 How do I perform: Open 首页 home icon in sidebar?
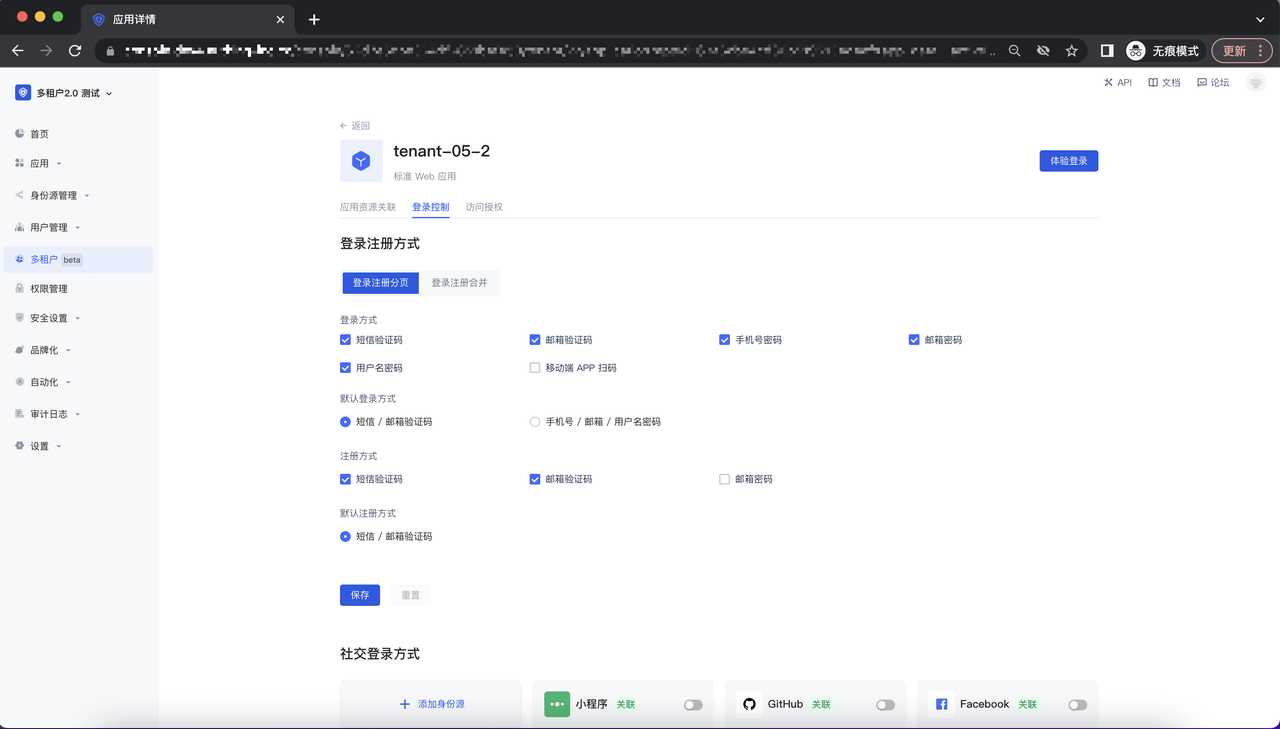coord(20,133)
